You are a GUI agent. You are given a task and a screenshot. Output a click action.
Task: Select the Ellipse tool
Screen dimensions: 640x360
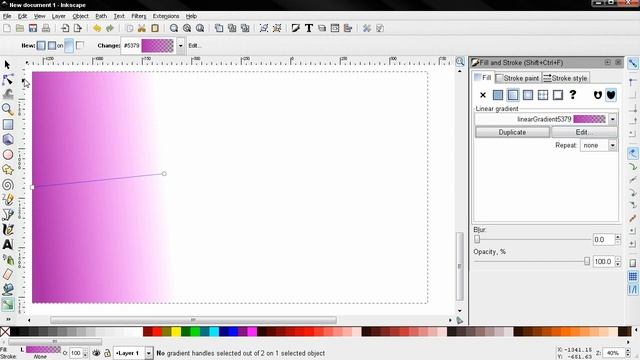click(x=7, y=154)
